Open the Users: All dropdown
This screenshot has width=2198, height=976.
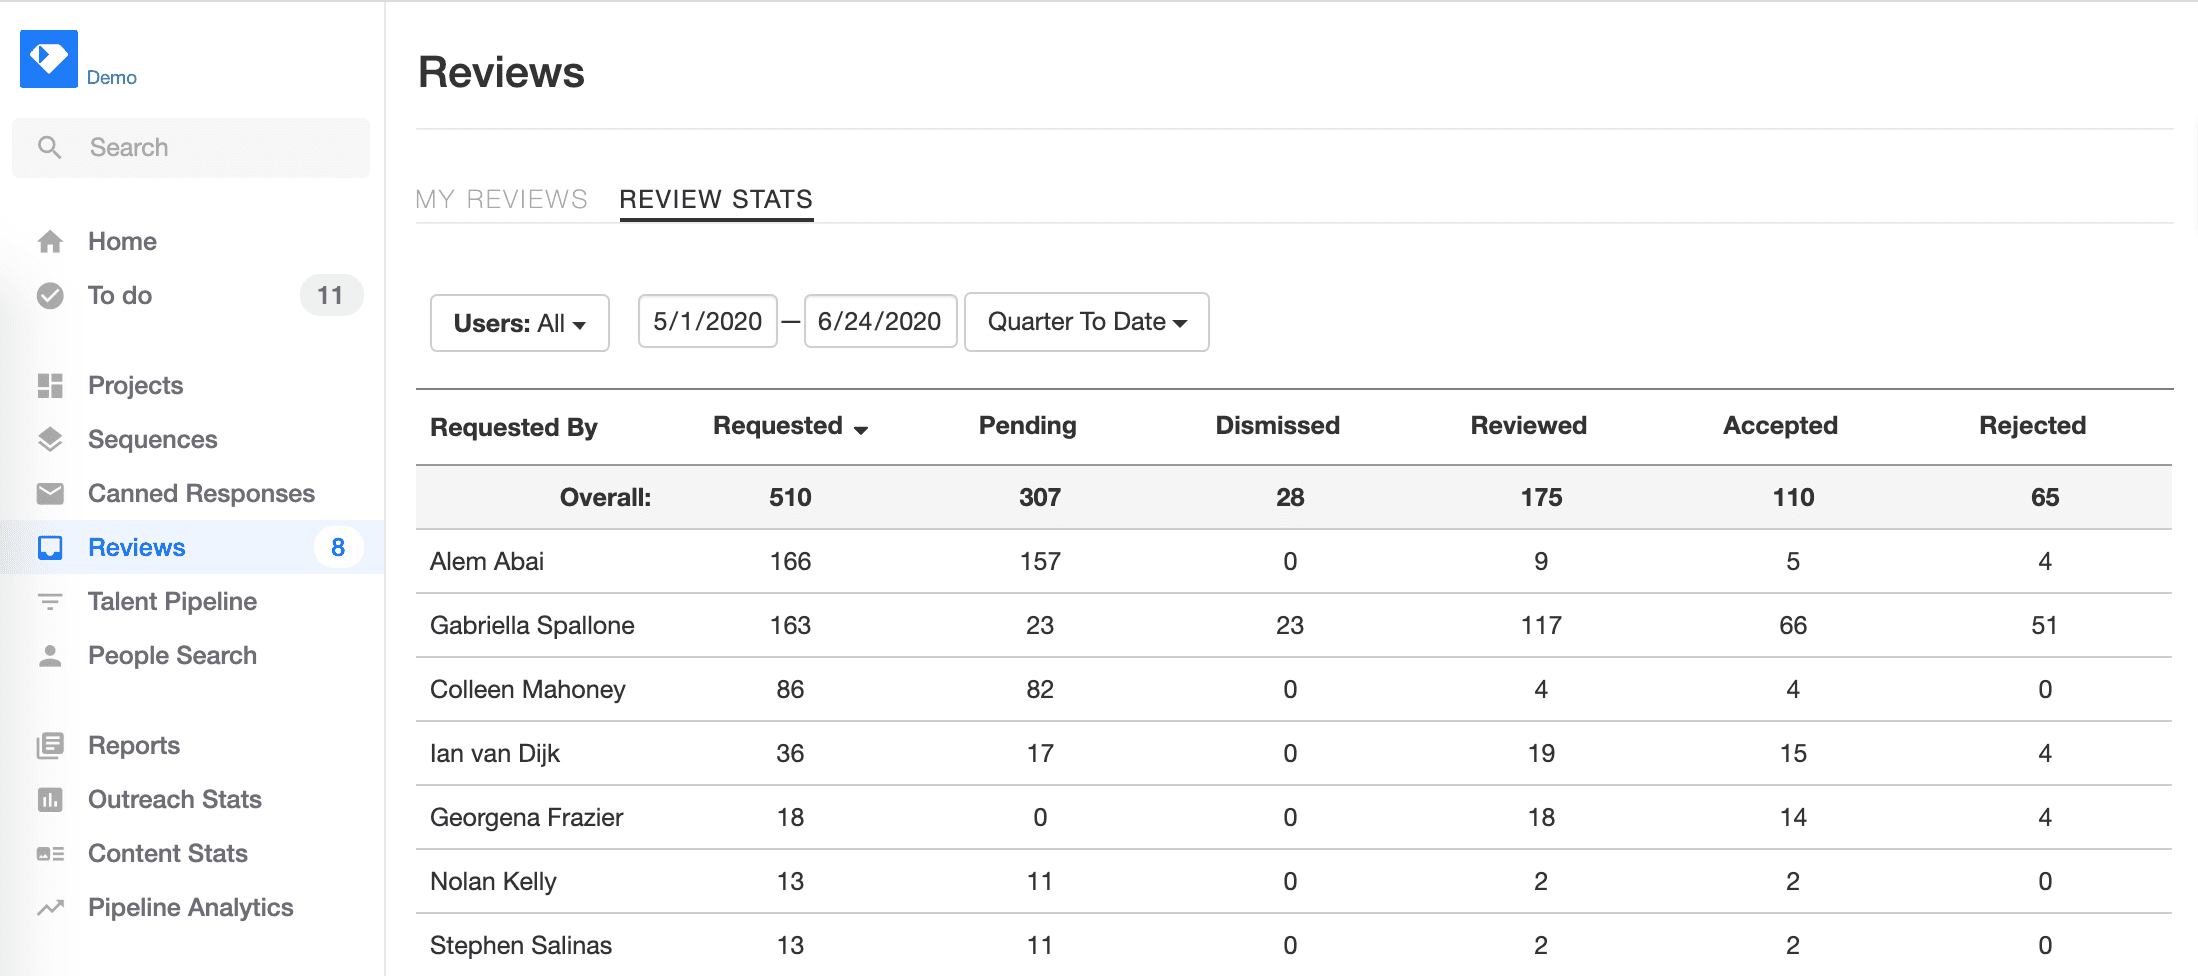tap(519, 323)
